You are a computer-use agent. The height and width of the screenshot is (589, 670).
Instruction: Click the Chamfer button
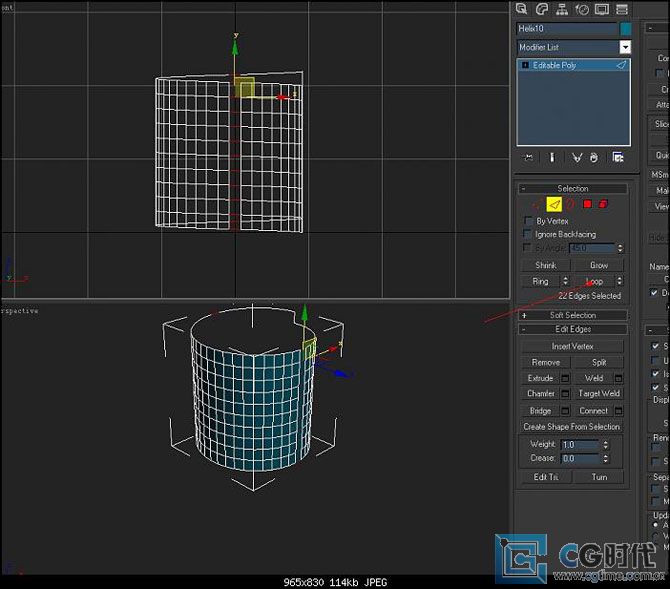541,393
